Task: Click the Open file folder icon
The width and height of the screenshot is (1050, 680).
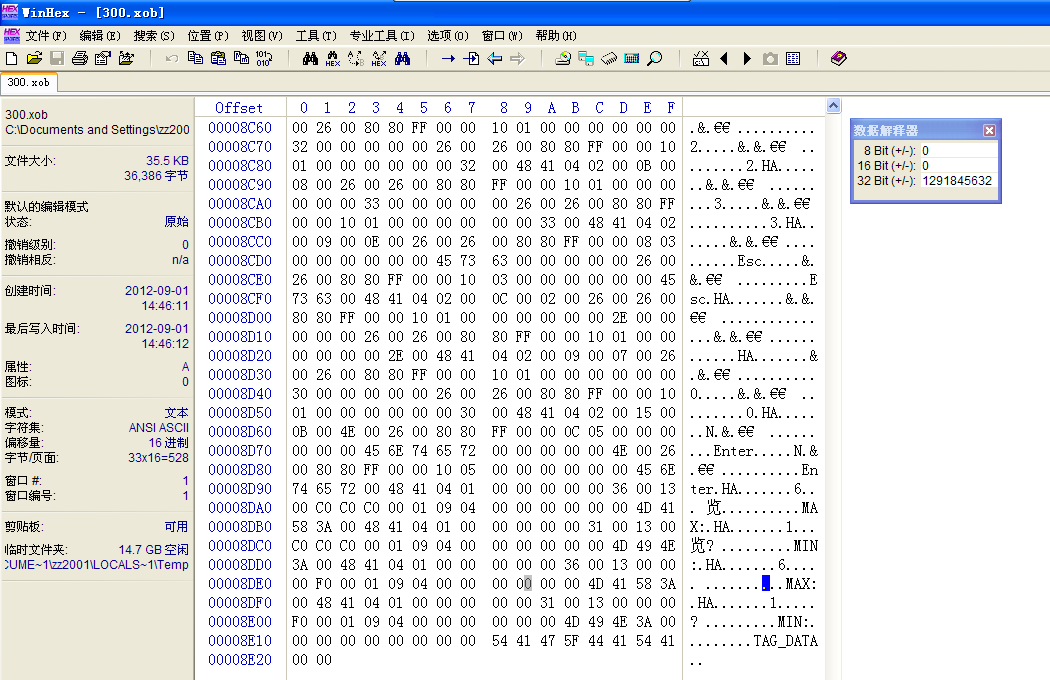Action: click(34, 59)
